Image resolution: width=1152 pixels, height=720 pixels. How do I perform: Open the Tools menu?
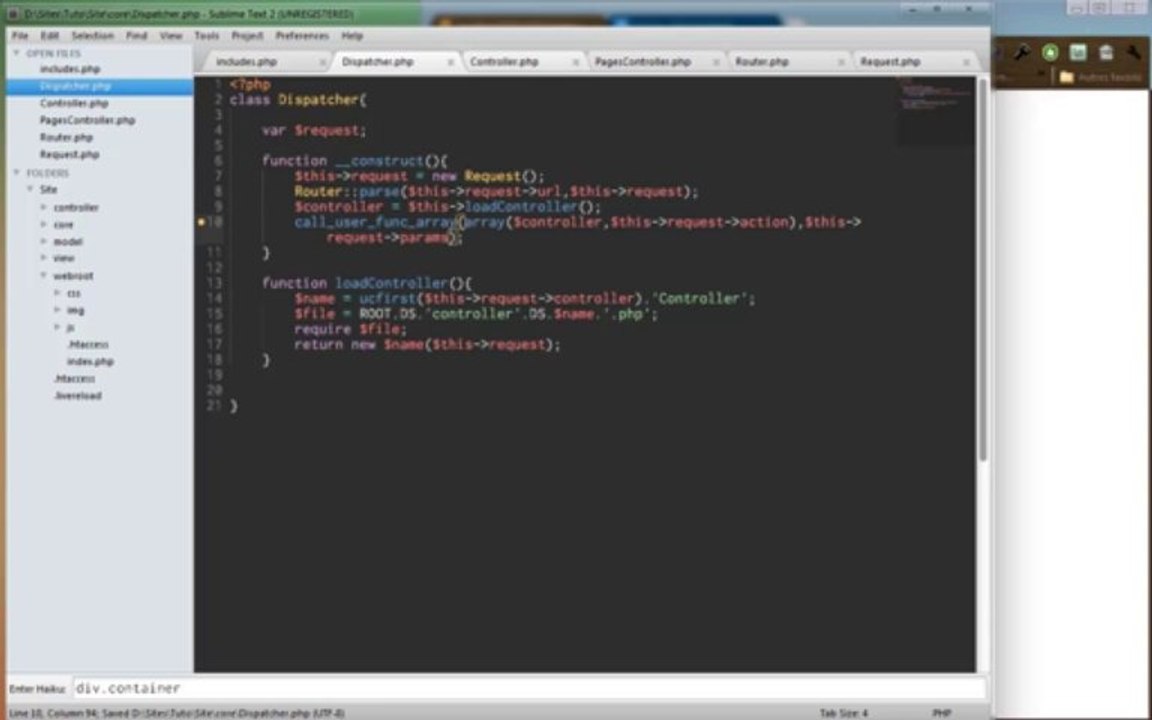[x=206, y=35]
